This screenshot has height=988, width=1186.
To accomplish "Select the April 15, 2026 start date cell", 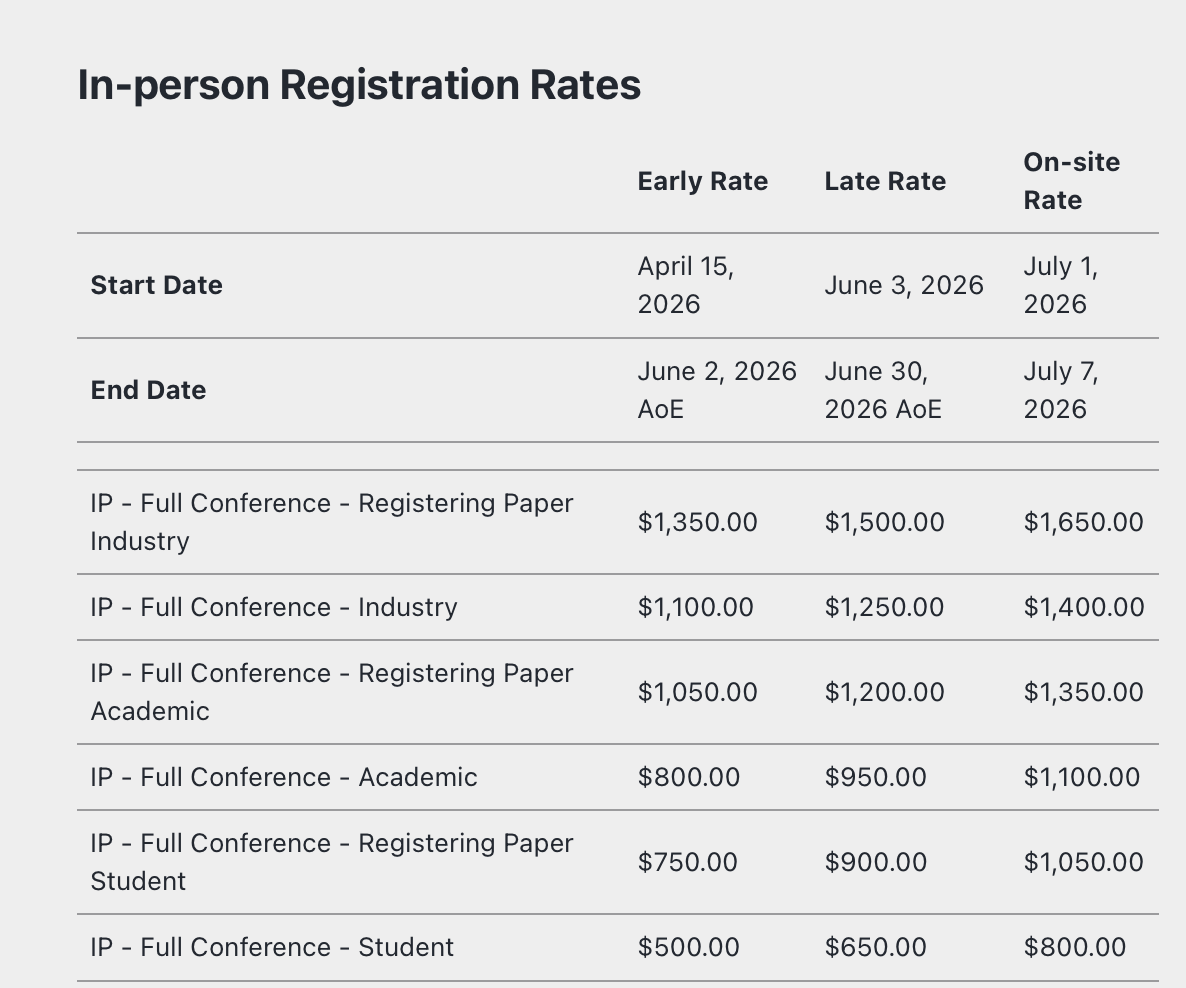I will tap(686, 285).
